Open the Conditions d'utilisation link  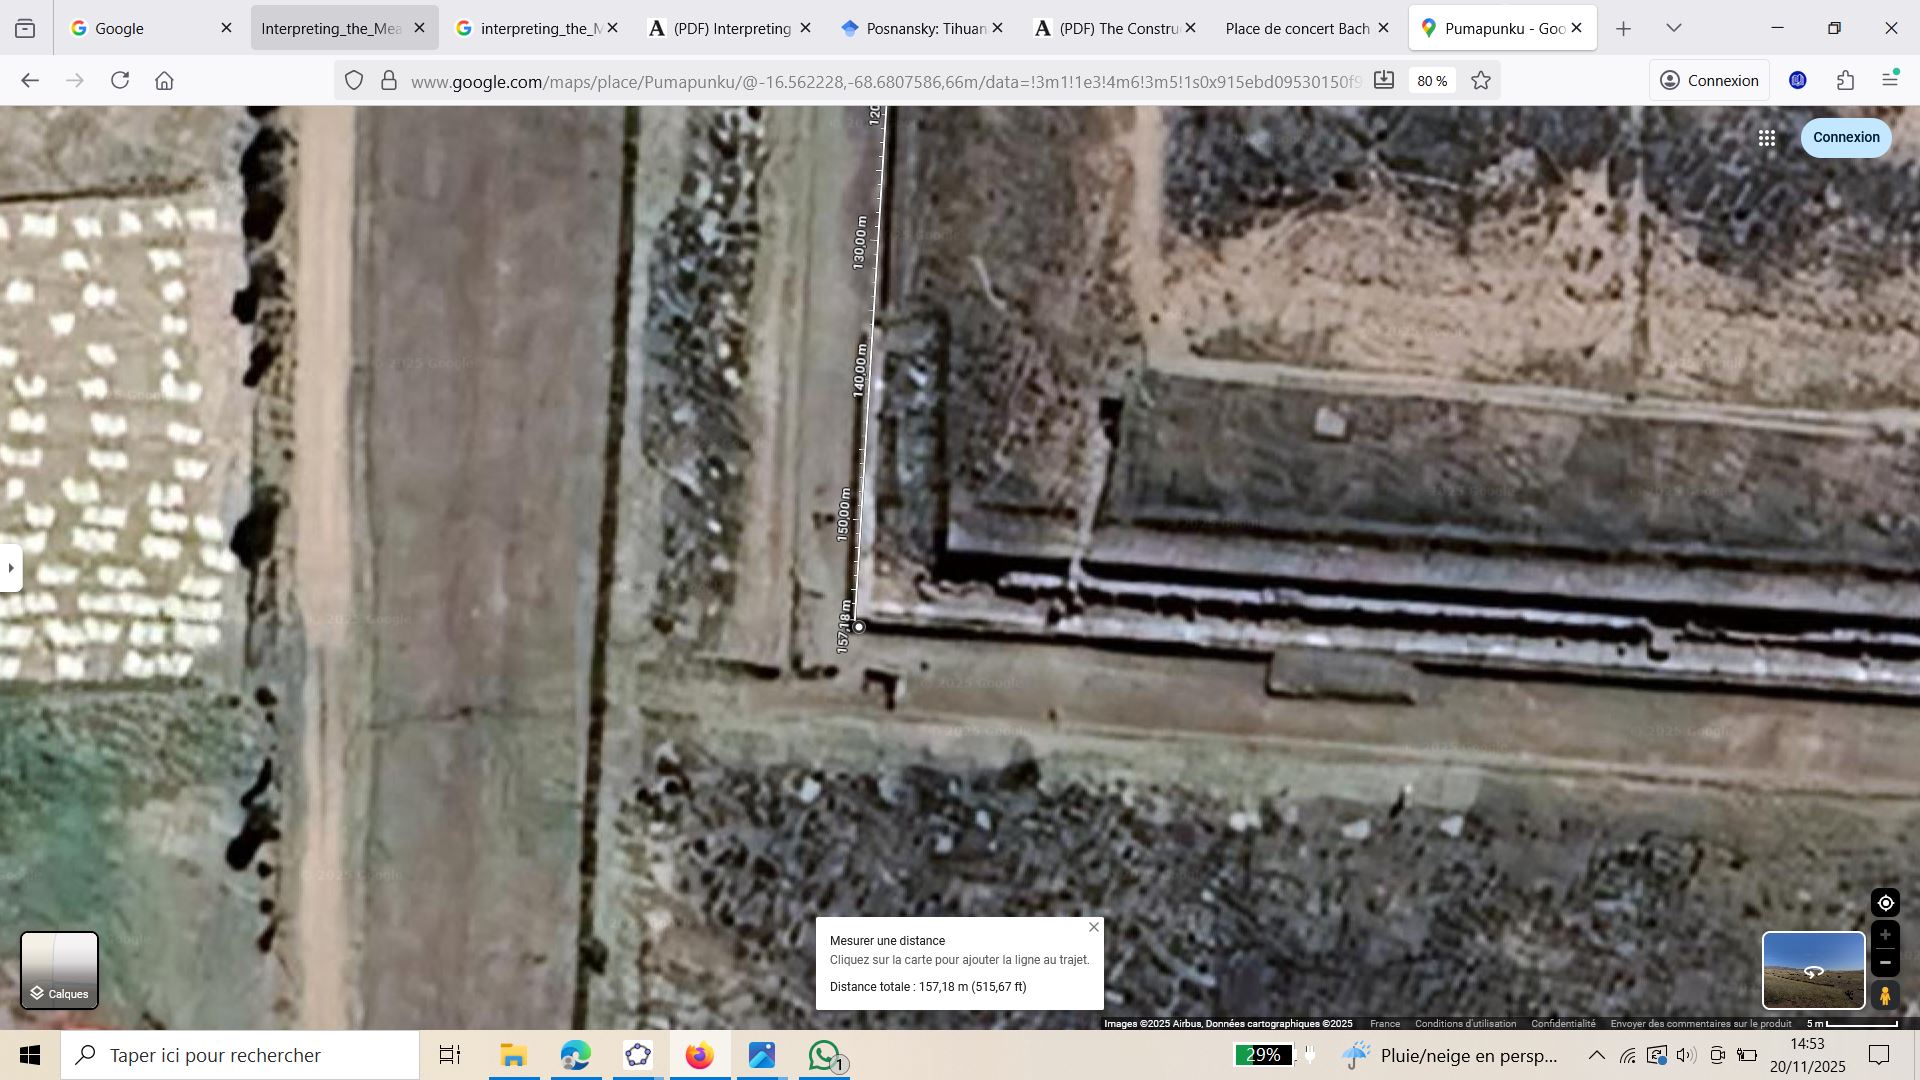pyautogui.click(x=1465, y=1023)
